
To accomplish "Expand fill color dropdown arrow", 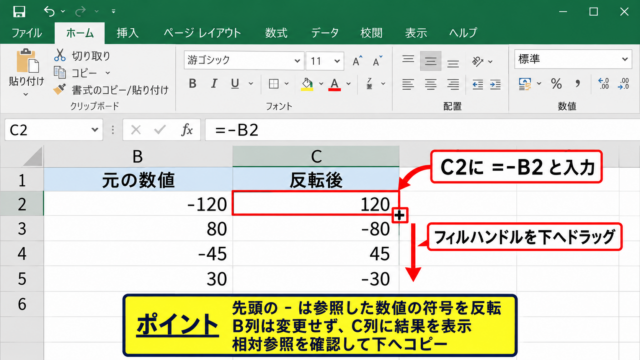I will pyautogui.click(x=321, y=84).
